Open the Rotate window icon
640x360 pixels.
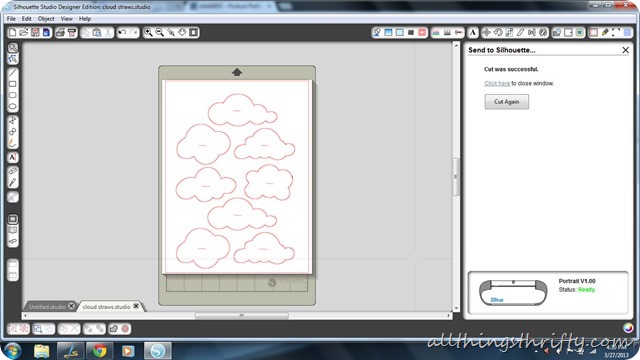coord(498,32)
